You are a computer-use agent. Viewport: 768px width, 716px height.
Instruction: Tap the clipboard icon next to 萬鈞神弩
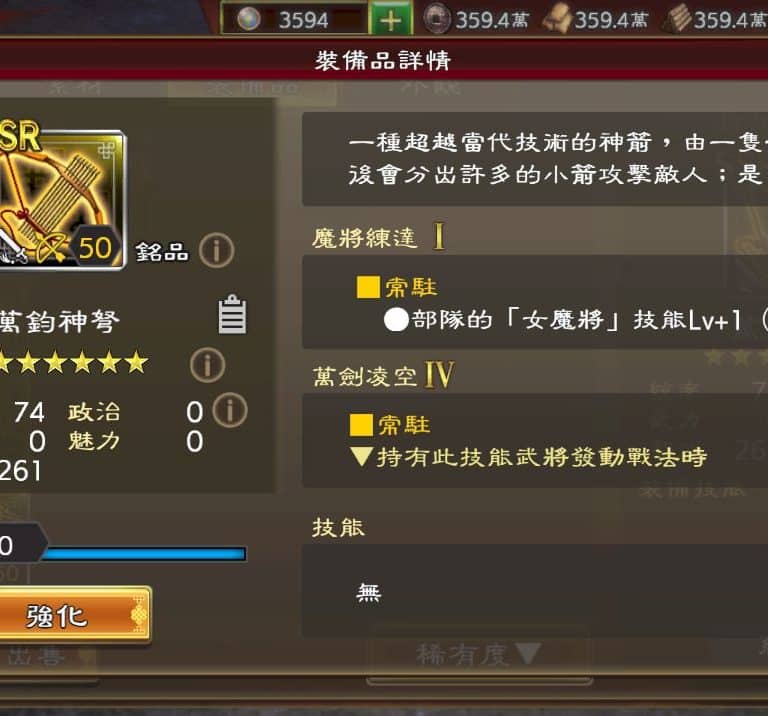(x=232, y=314)
